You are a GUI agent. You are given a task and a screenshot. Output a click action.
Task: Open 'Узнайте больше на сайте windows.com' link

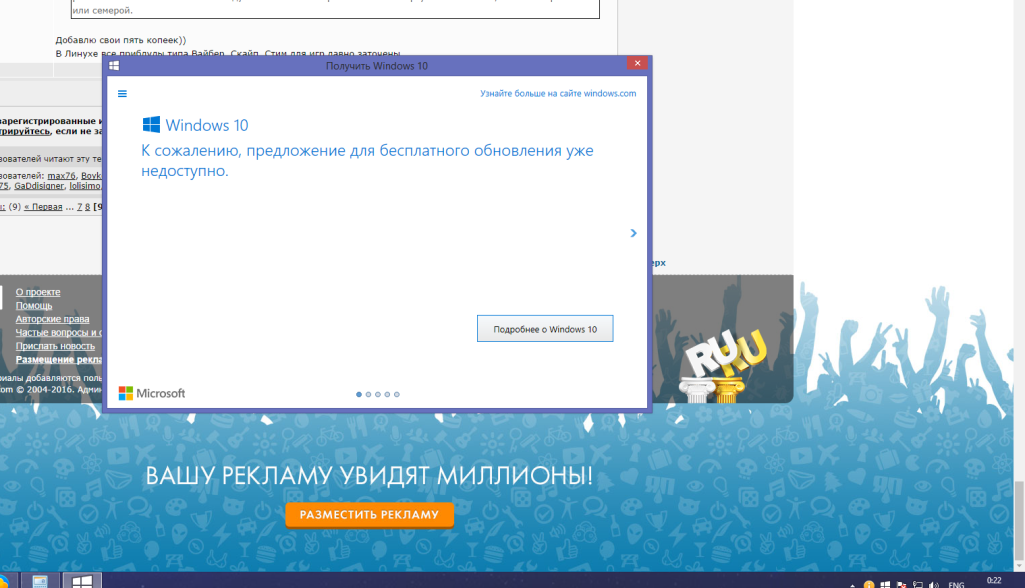click(558, 94)
